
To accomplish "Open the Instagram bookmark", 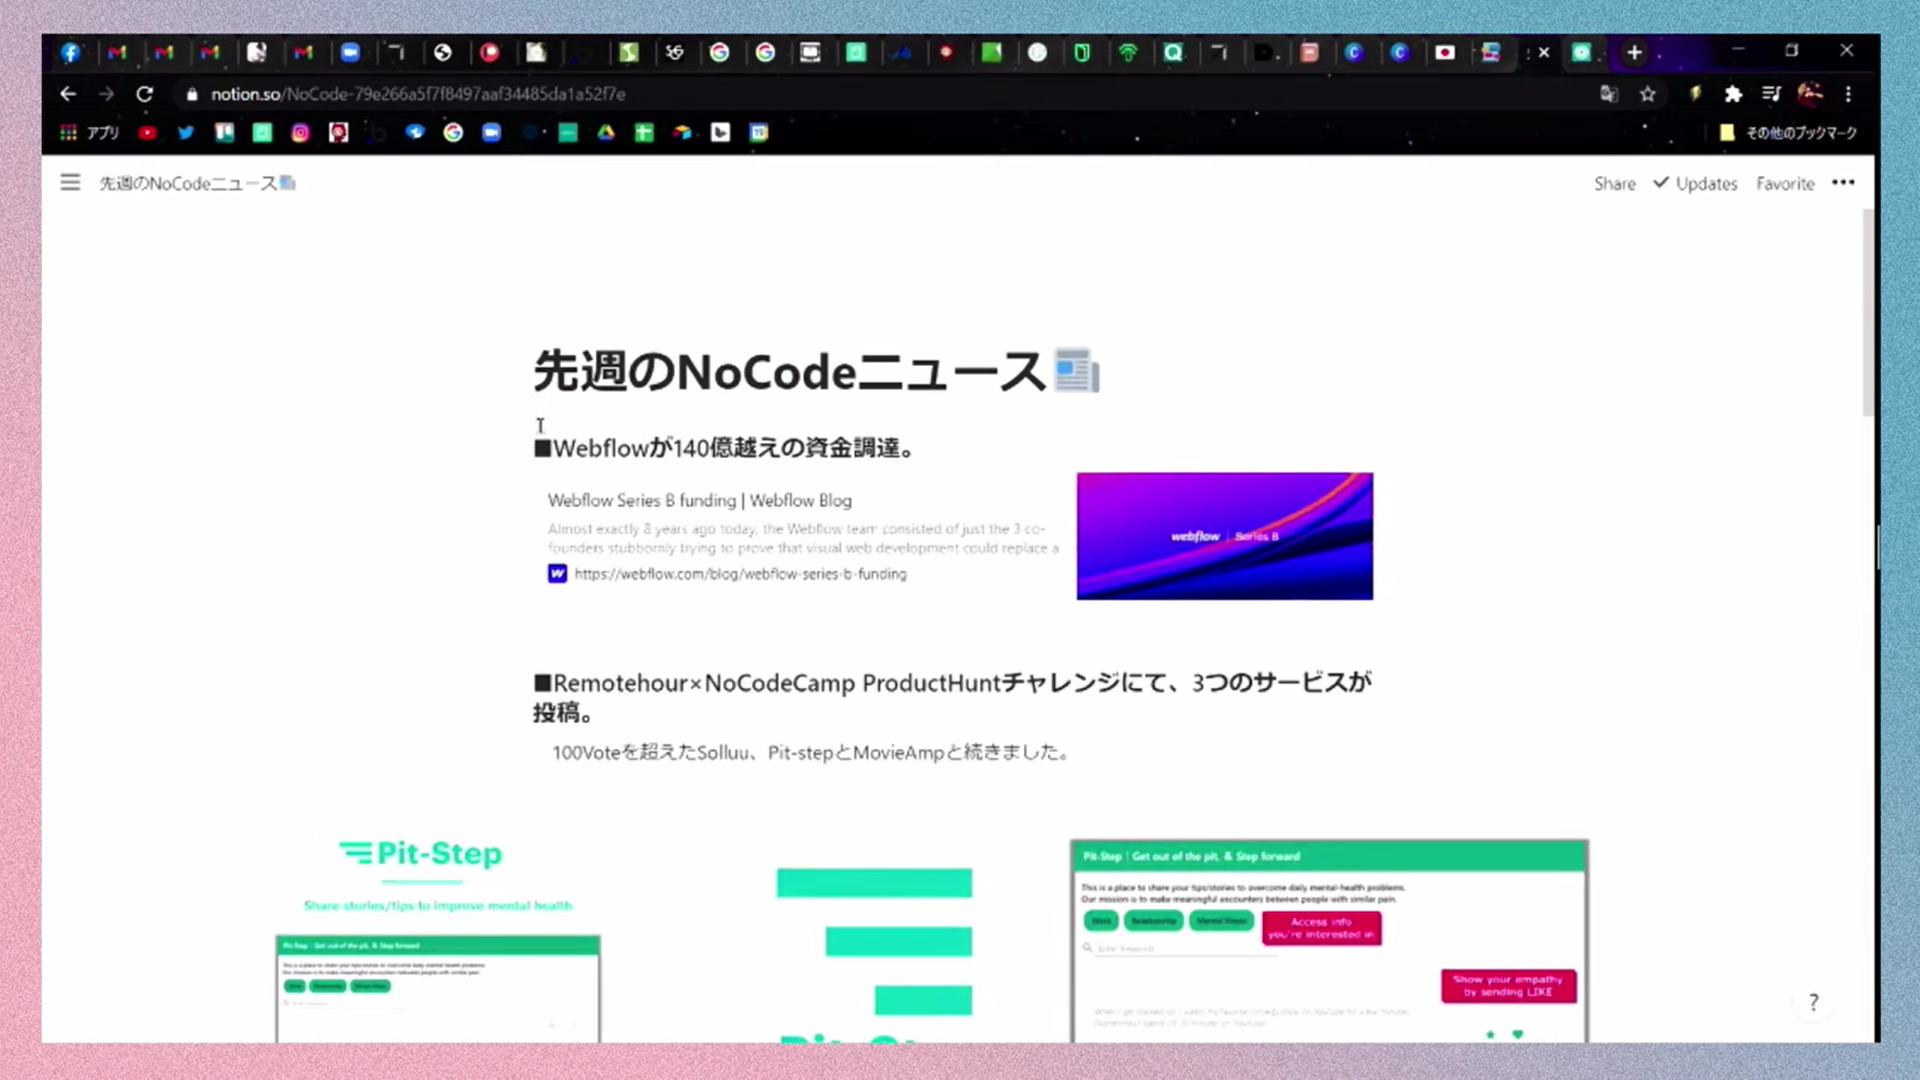I will pos(300,133).
